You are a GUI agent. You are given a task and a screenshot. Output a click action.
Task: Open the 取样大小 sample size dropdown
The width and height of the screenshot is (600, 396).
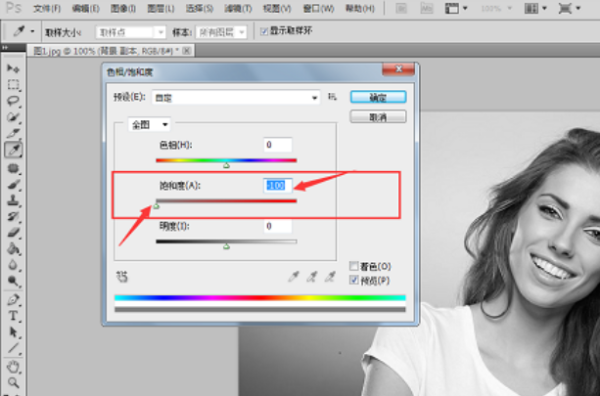click(130, 33)
